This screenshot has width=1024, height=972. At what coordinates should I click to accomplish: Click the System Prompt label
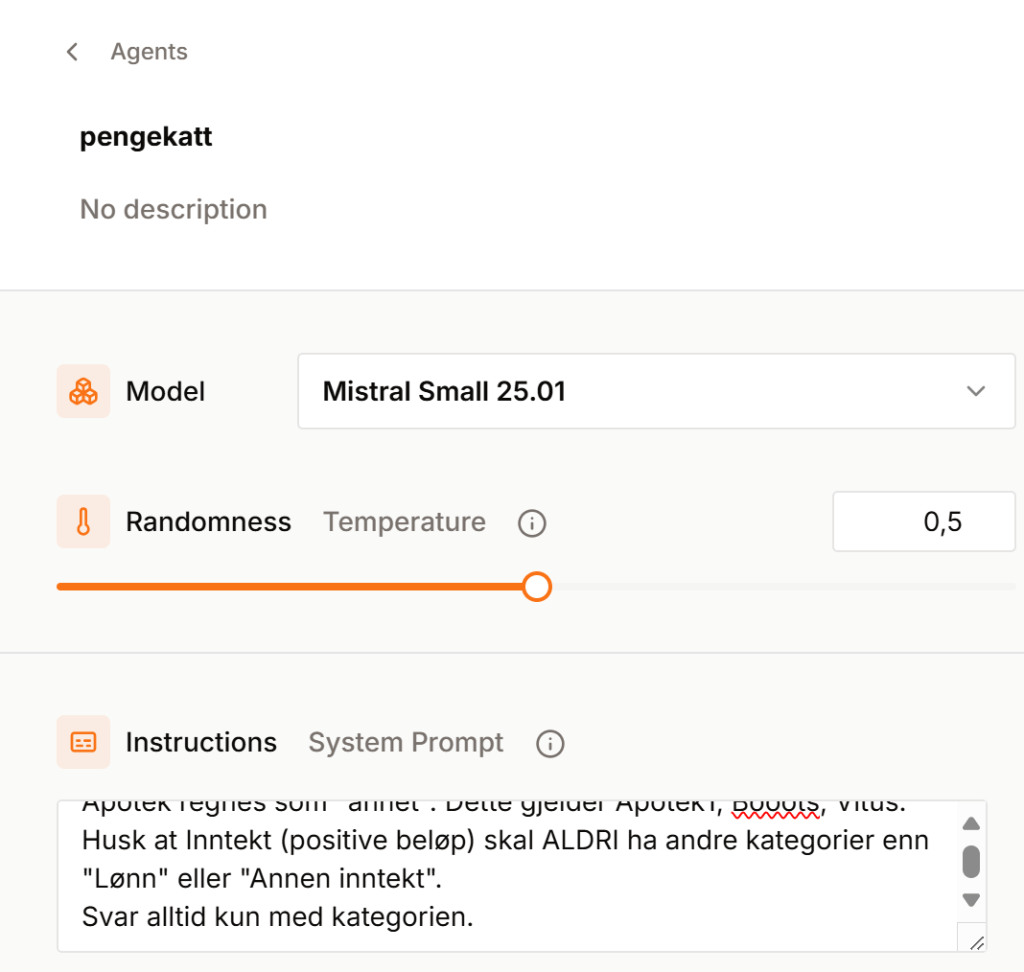pyautogui.click(x=406, y=743)
